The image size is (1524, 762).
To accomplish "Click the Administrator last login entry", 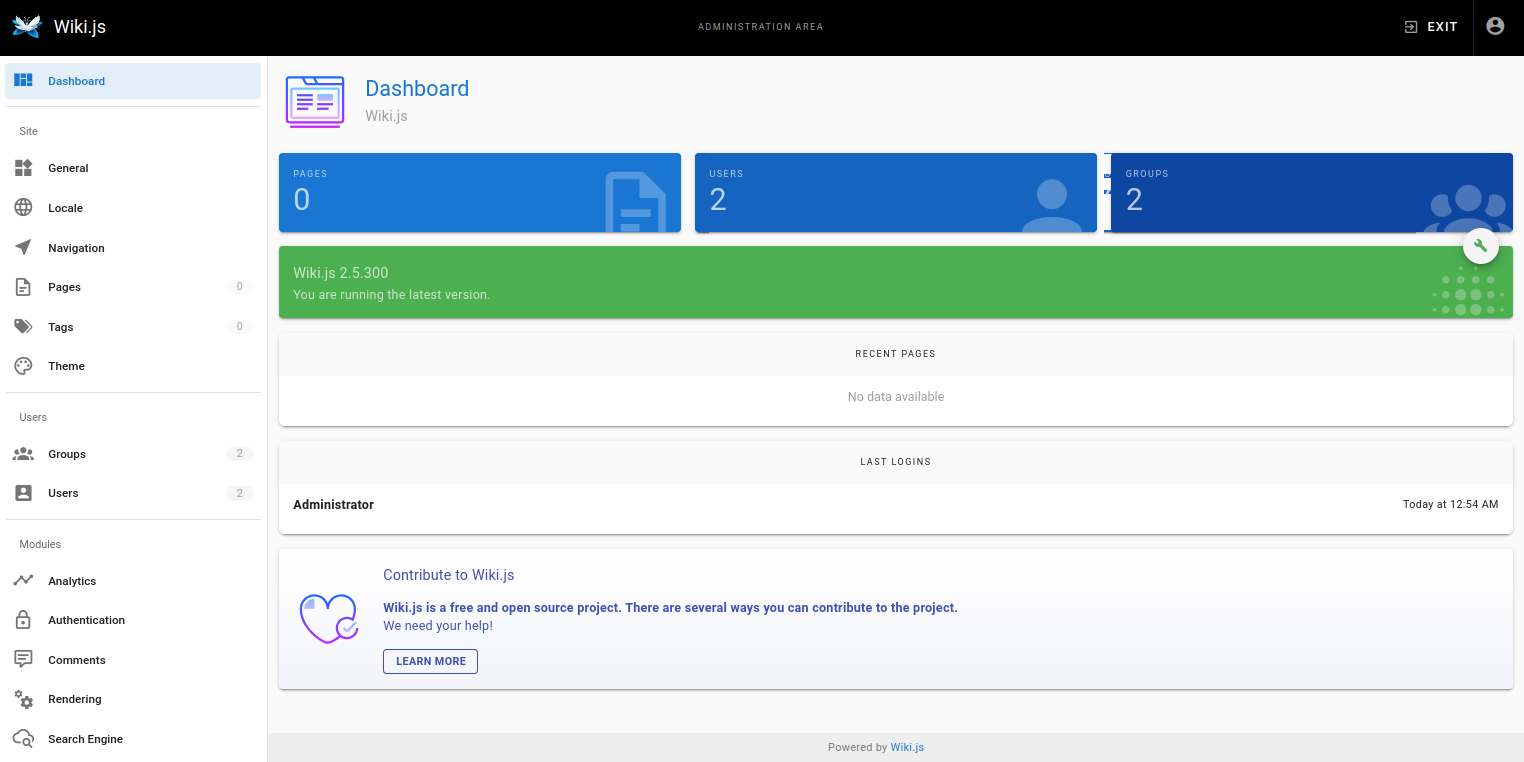I will (334, 505).
